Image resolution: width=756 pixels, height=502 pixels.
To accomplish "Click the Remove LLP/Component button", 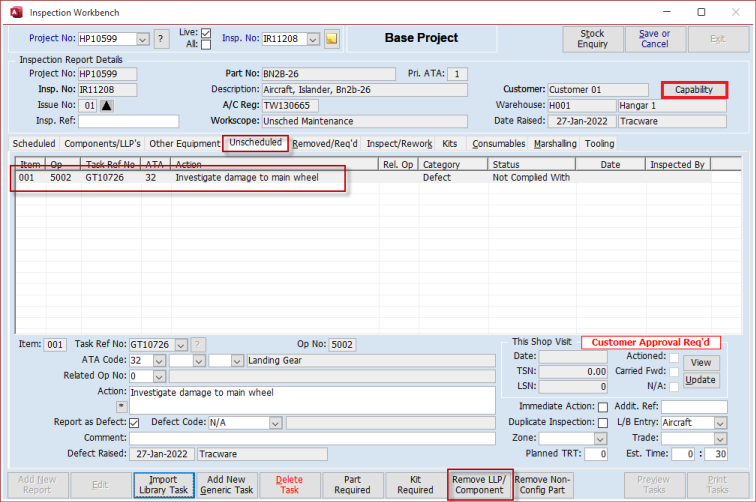I will [479, 485].
